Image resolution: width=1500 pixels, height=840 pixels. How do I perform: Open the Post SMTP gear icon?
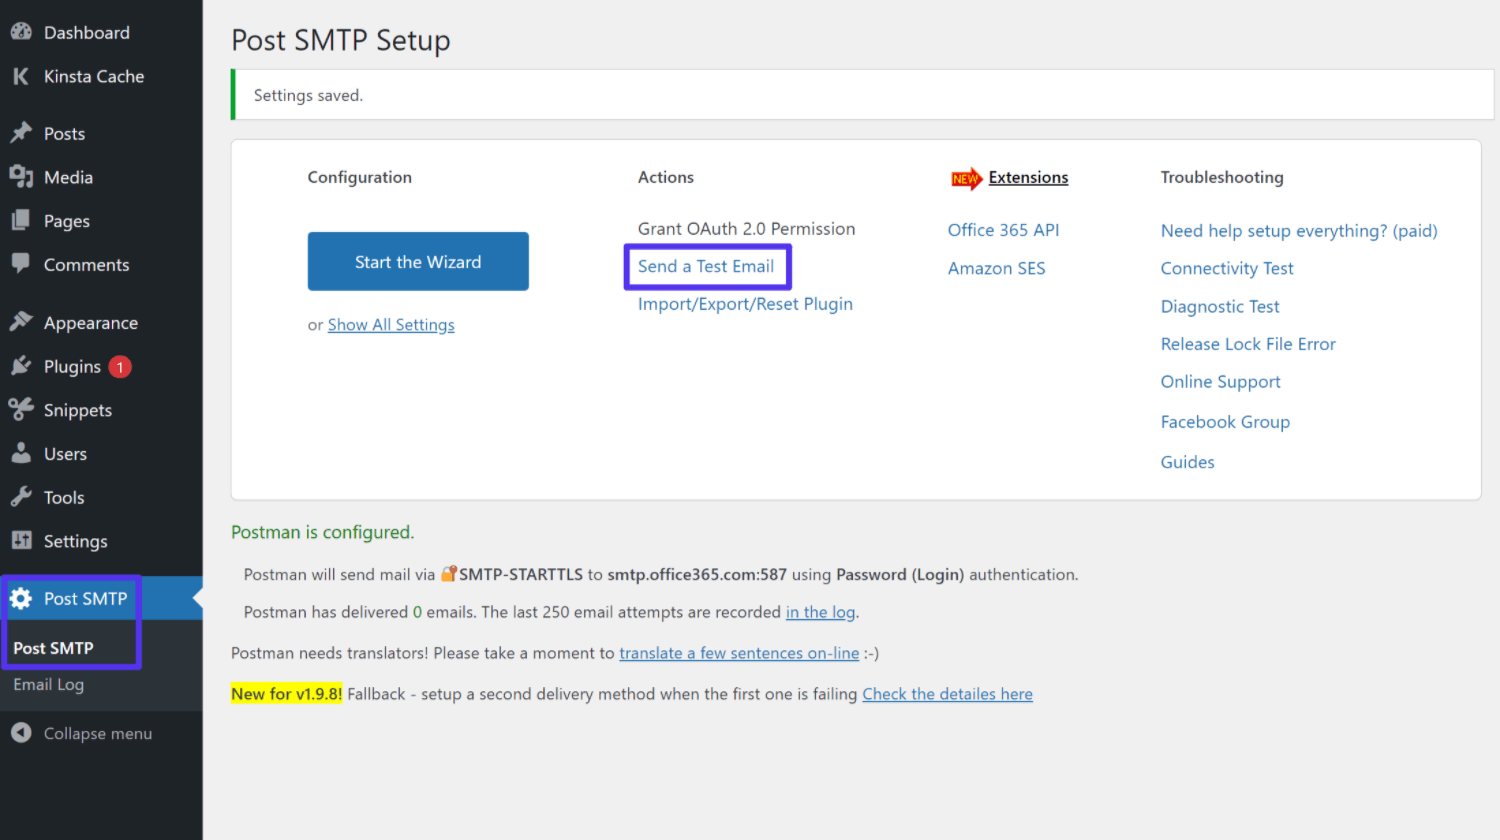(22, 597)
